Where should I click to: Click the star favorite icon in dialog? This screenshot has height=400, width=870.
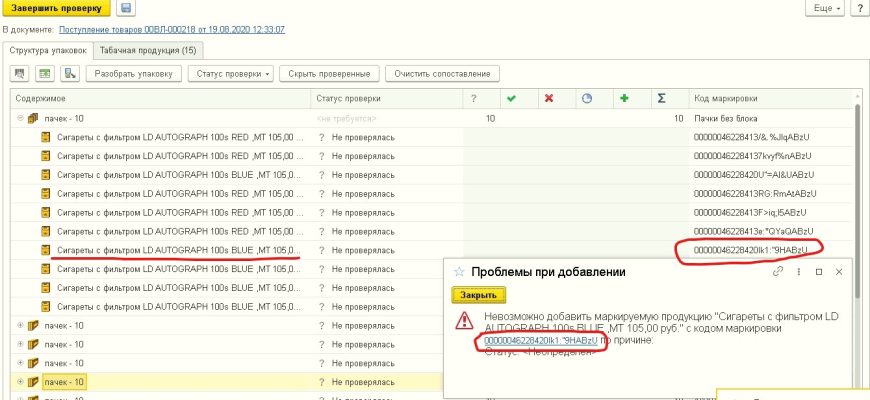click(459, 271)
